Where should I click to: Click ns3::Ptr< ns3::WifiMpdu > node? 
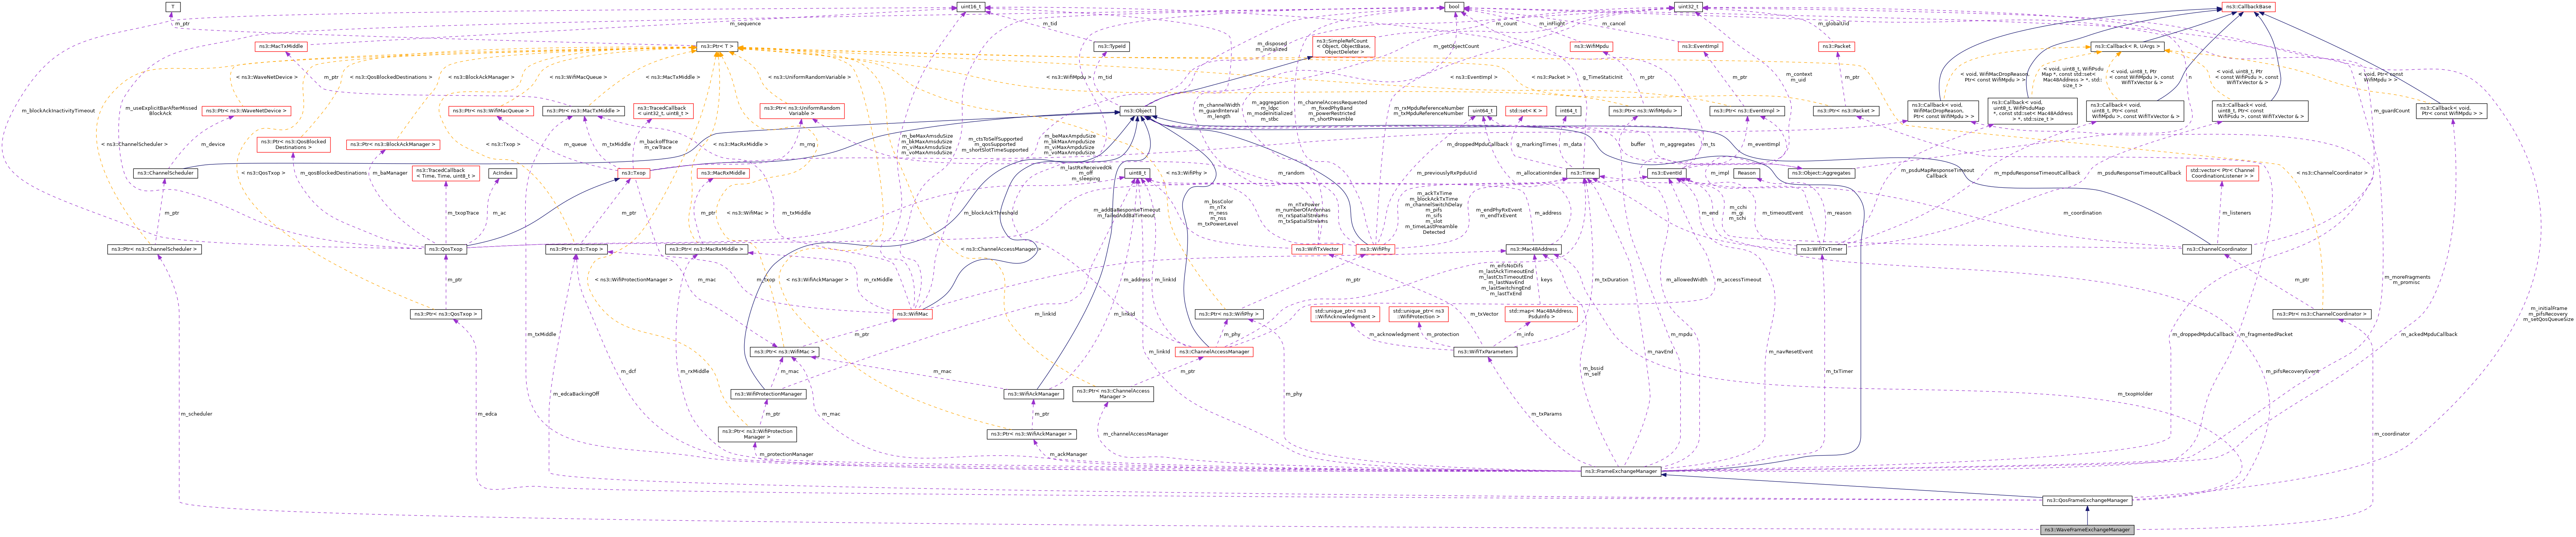coord(1645,111)
